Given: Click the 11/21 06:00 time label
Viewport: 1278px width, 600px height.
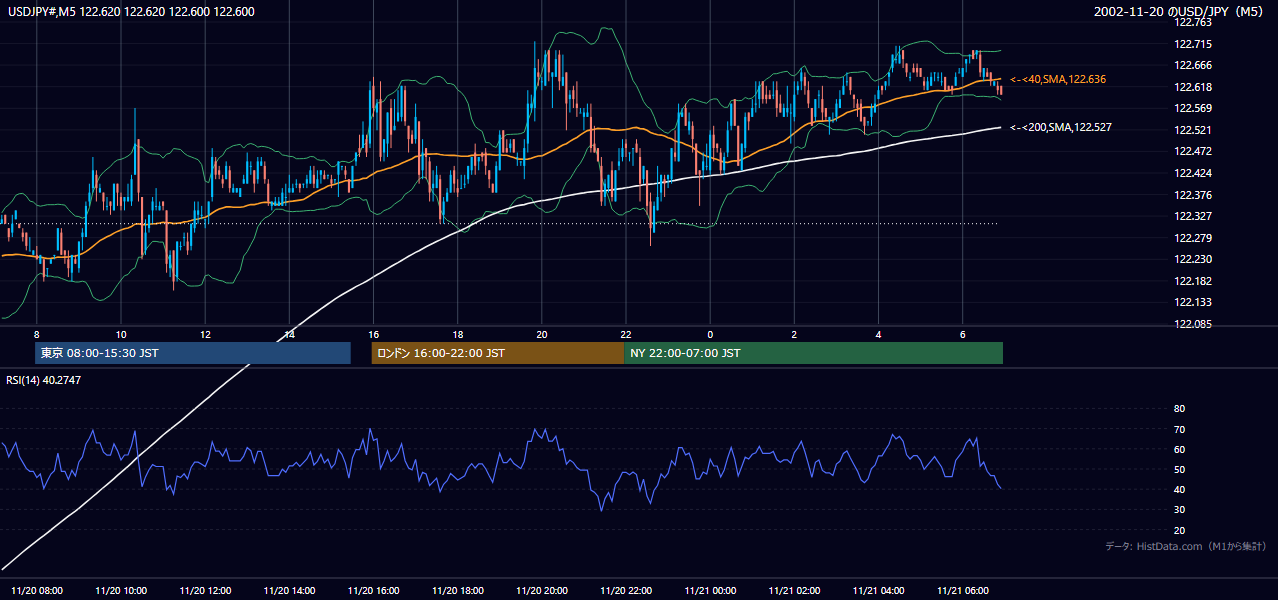Looking at the screenshot, I should (x=962, y=590).
